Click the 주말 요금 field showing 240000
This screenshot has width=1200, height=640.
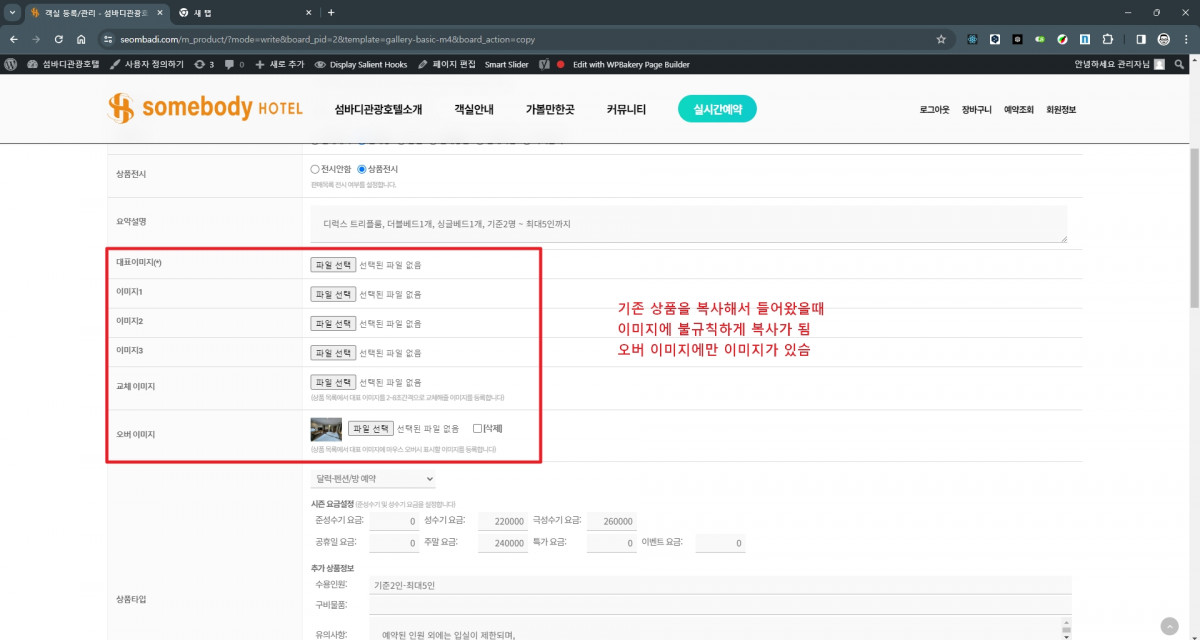pos(502,543)
